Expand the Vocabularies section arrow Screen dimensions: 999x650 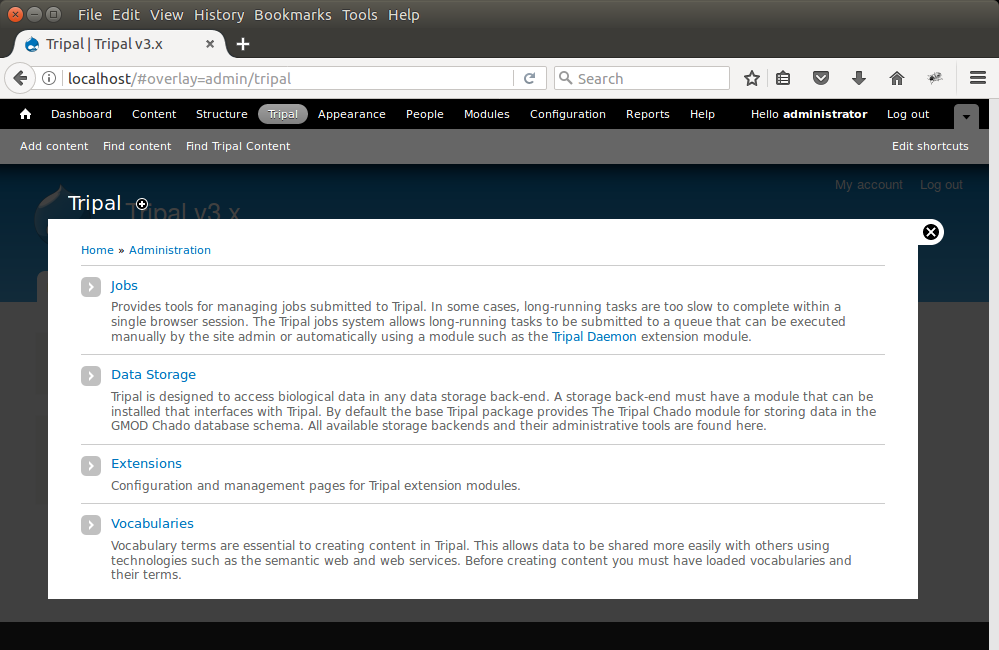[91, 525]
